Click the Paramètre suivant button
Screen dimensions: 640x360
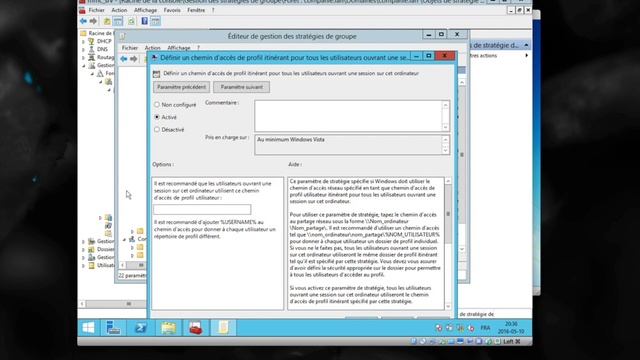[241, 87]
